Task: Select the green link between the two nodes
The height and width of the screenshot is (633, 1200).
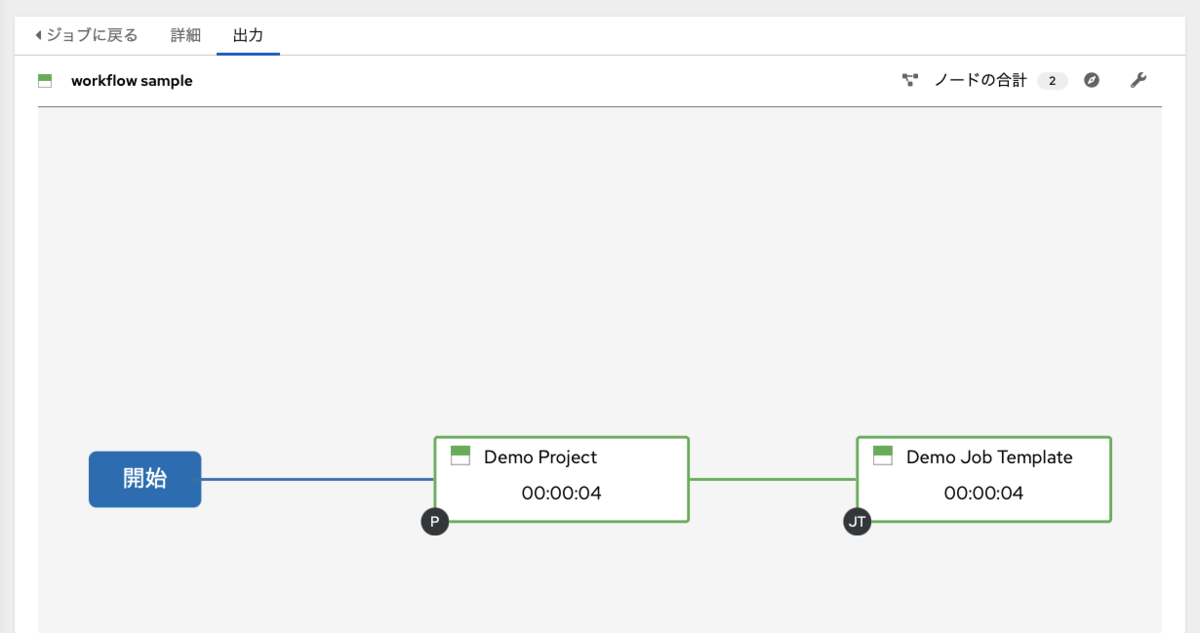Action: point(773,479)
